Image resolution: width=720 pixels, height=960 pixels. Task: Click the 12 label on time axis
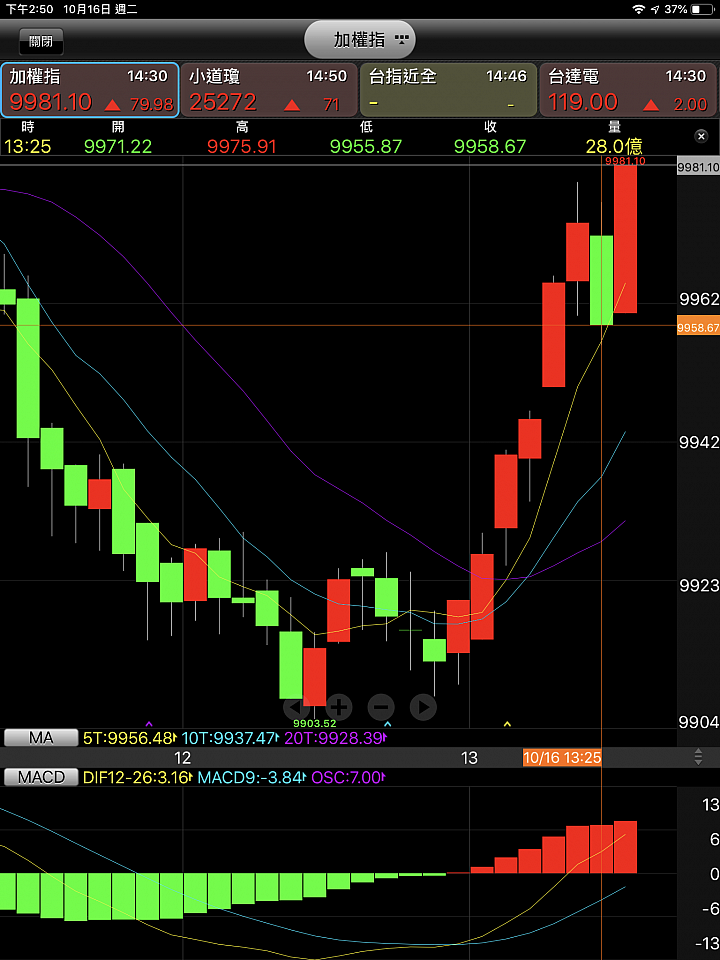click(x=182, y=758)
